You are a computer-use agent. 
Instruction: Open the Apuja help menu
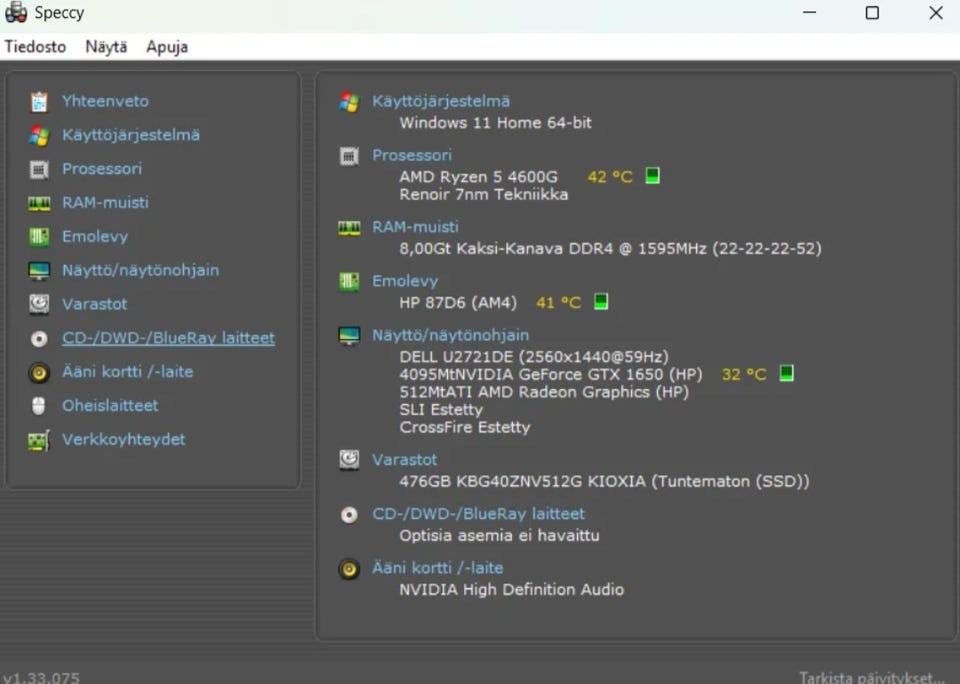click(167, 47)
